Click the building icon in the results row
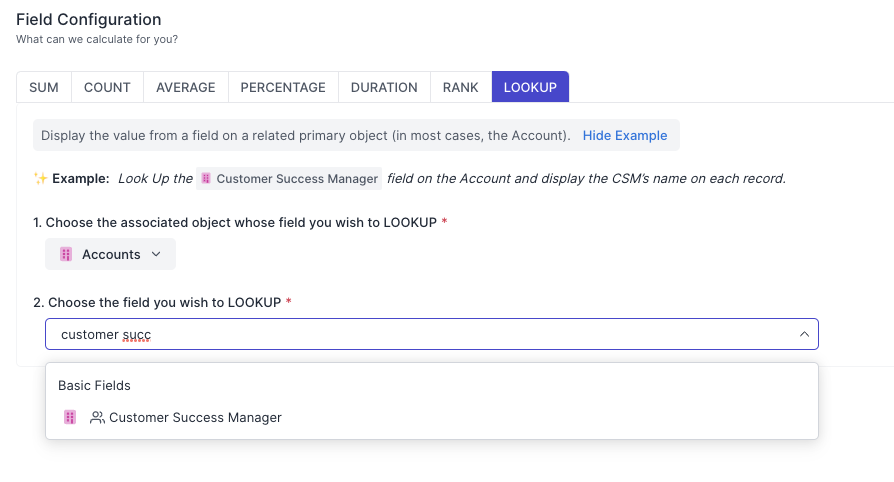 point(70,417)
